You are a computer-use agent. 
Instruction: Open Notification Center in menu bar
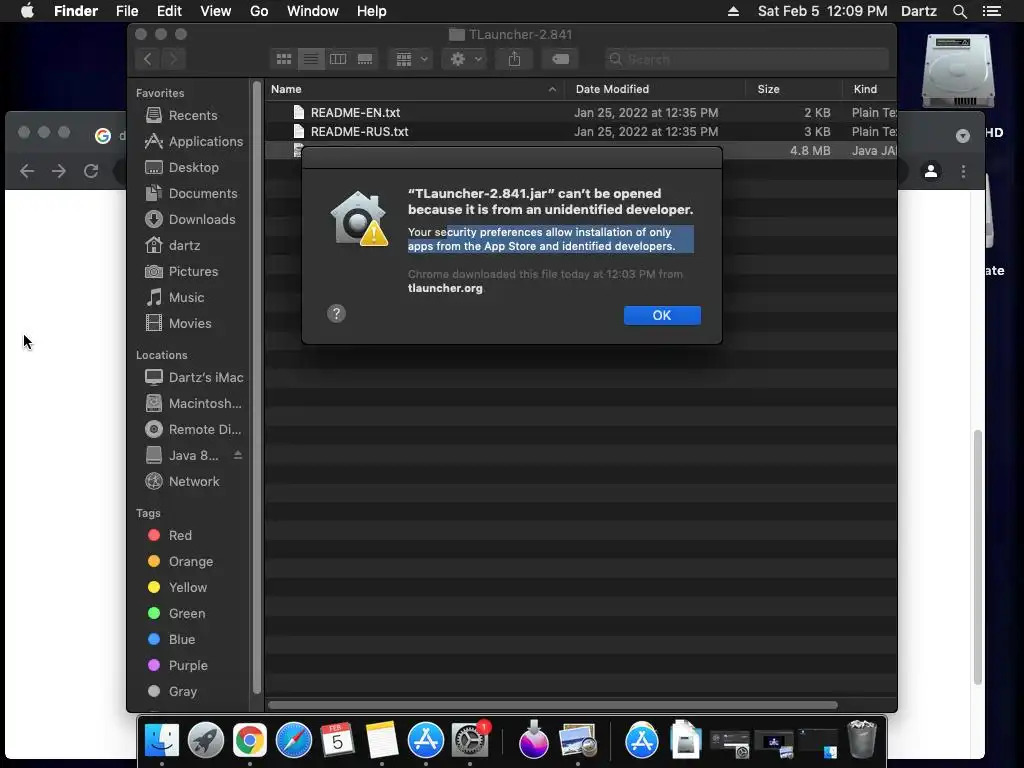pos(992,11)
